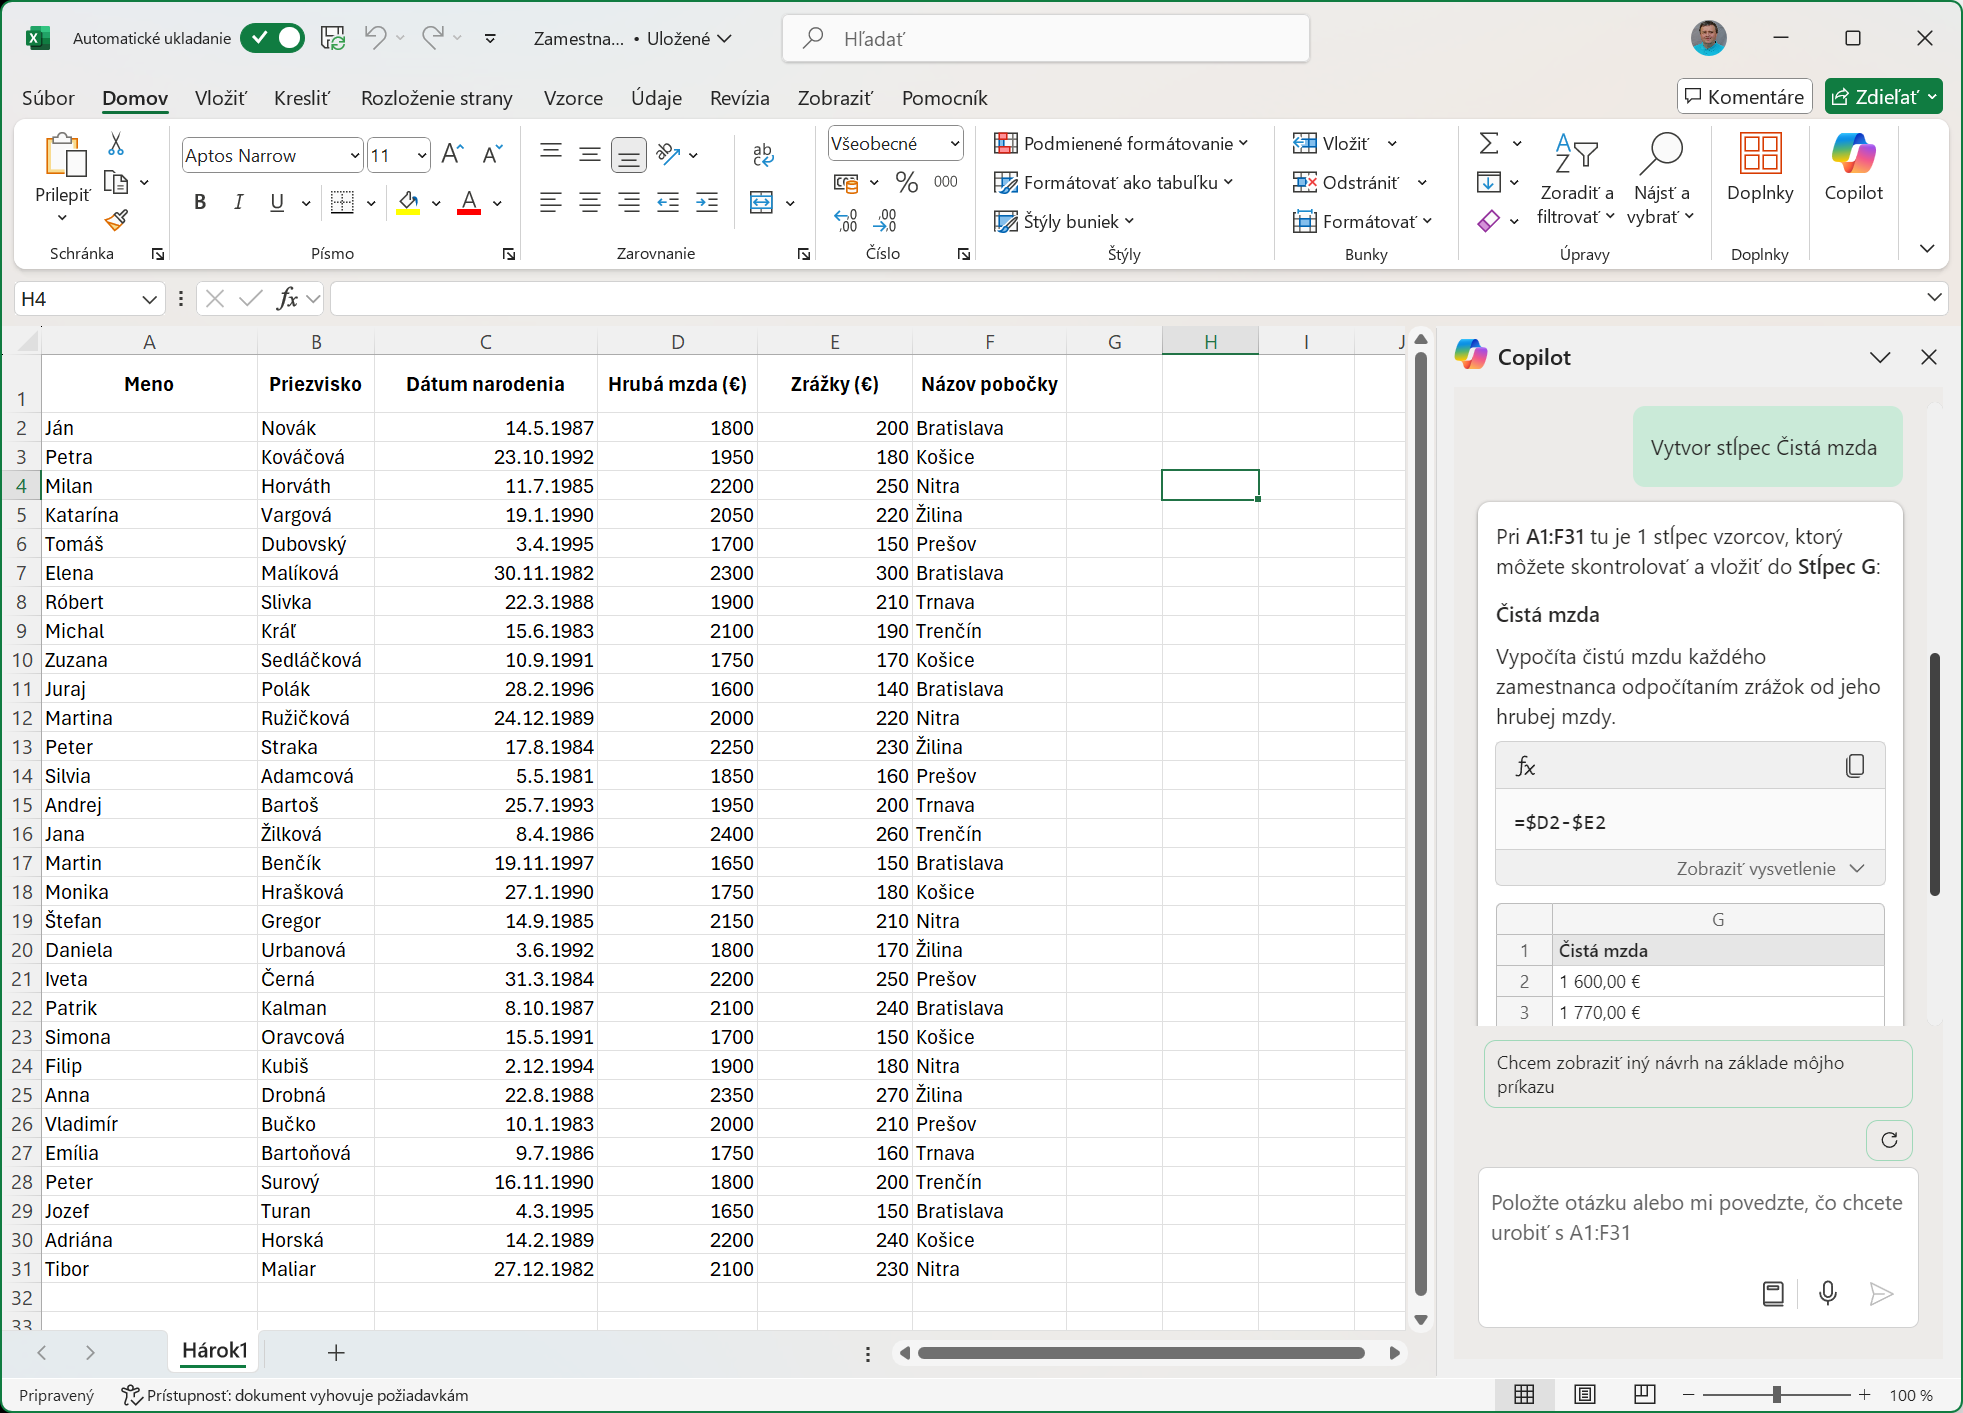Click the microphone icon in Copilot

coord(1827,1293)
